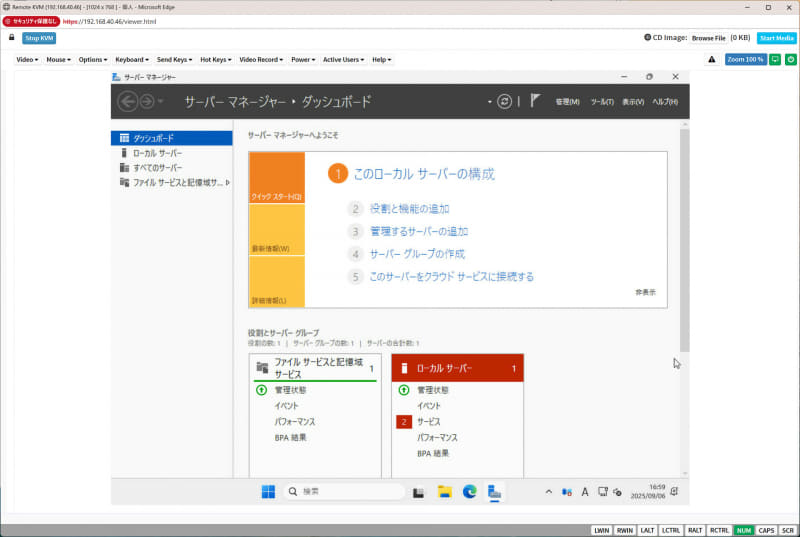Image resolution: width=800 pixels, height=537 pixels.
Task: Click the 検索 search box in taskbar
Action: (x=344, y=492)
